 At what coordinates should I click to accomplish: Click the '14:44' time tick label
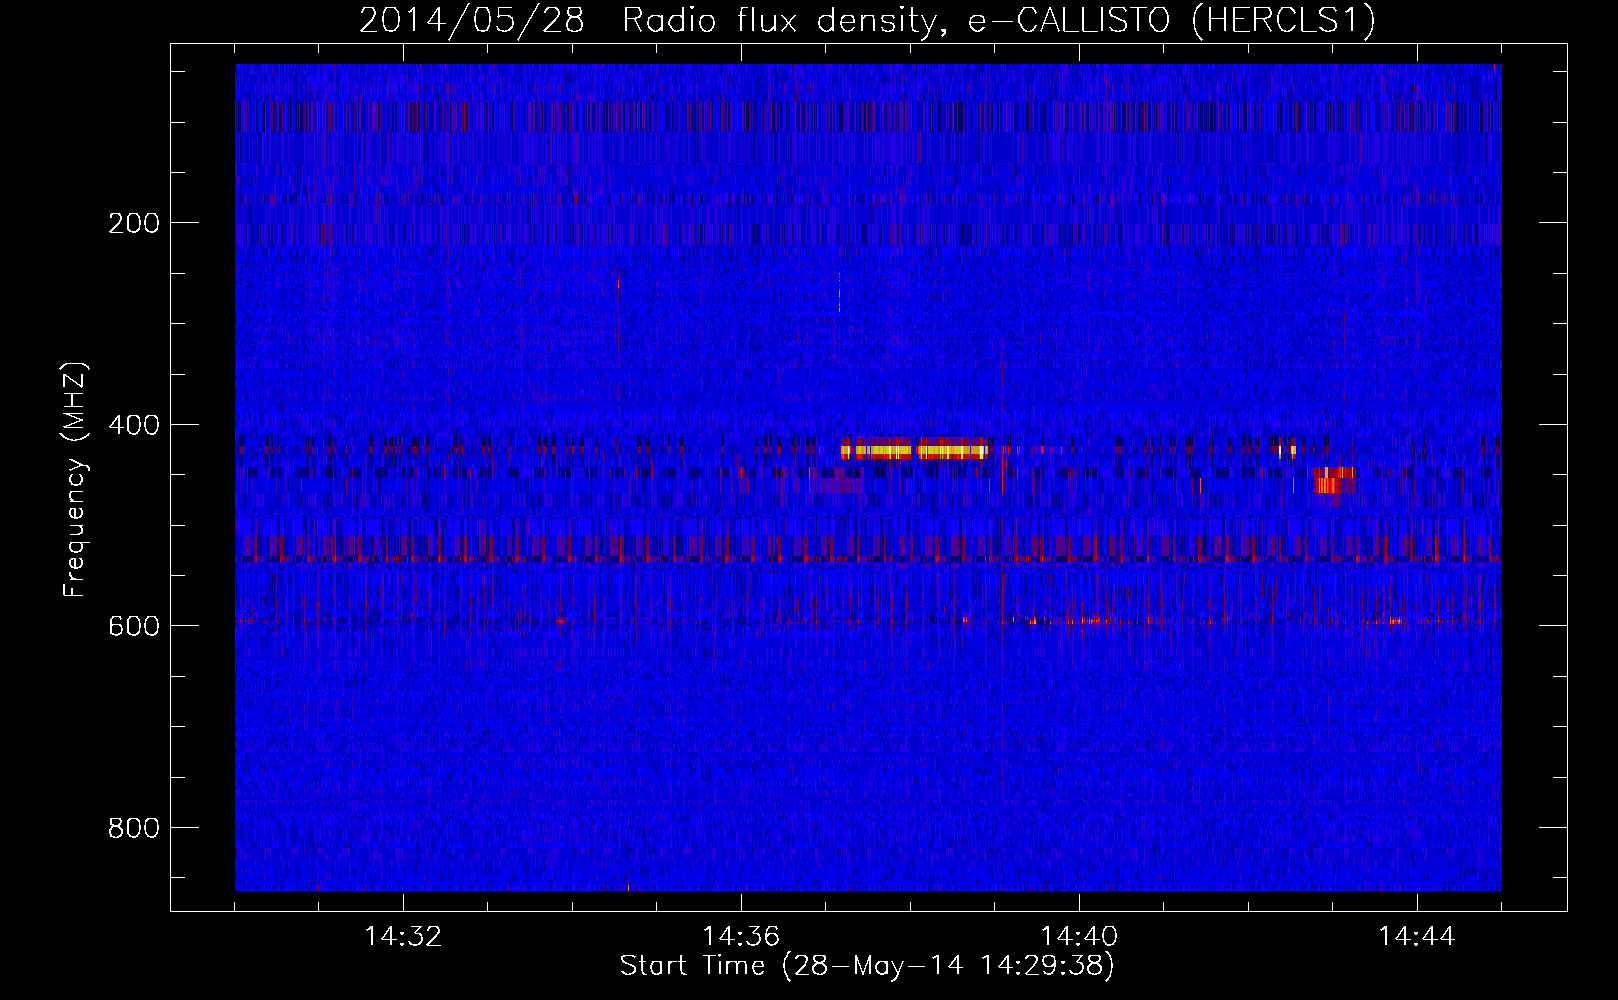(1417, 937)
